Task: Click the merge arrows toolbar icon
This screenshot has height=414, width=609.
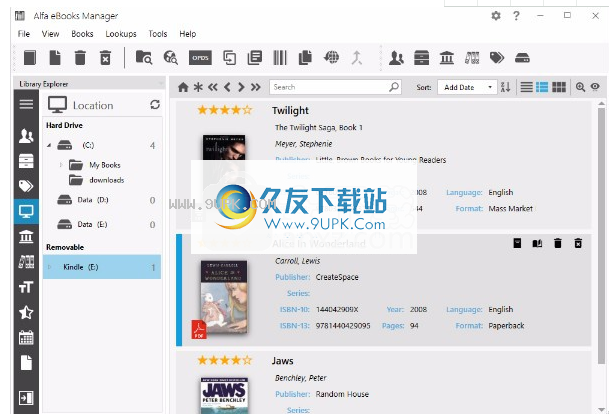Action: [x=357, y=58]
